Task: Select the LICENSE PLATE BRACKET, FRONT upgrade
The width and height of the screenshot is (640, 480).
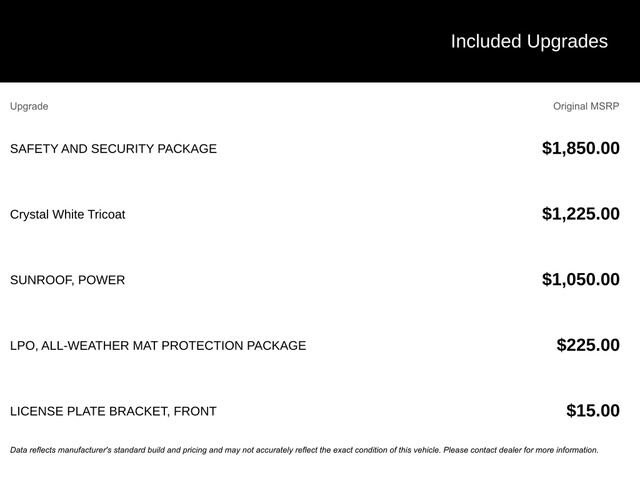Action: pyautogui.click(x=113, y=411)
